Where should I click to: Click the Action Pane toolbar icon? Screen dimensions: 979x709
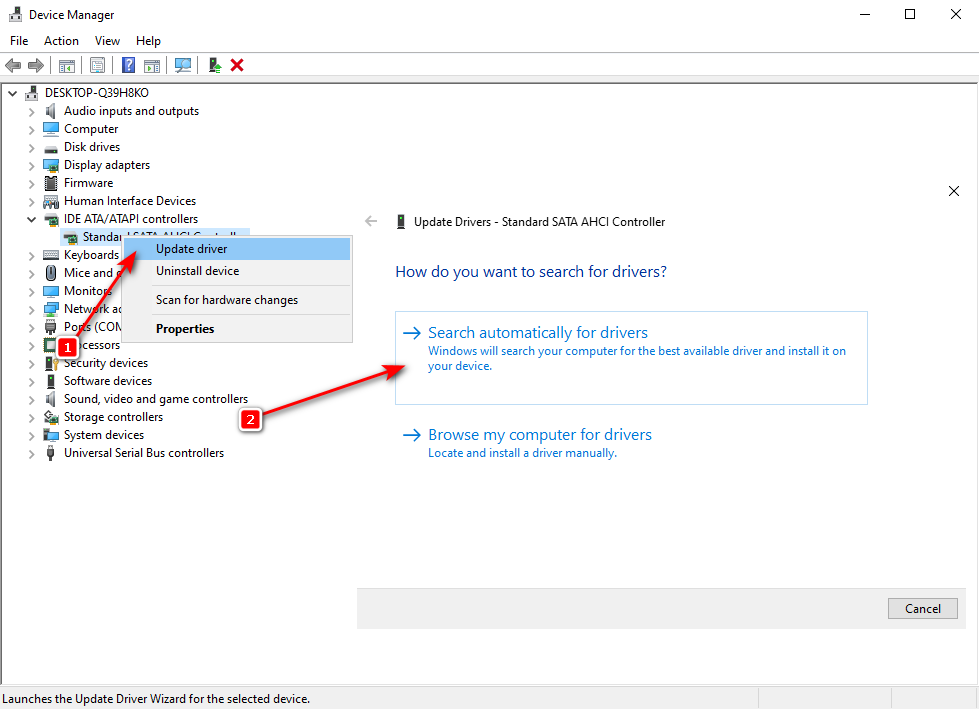point(152,65)
